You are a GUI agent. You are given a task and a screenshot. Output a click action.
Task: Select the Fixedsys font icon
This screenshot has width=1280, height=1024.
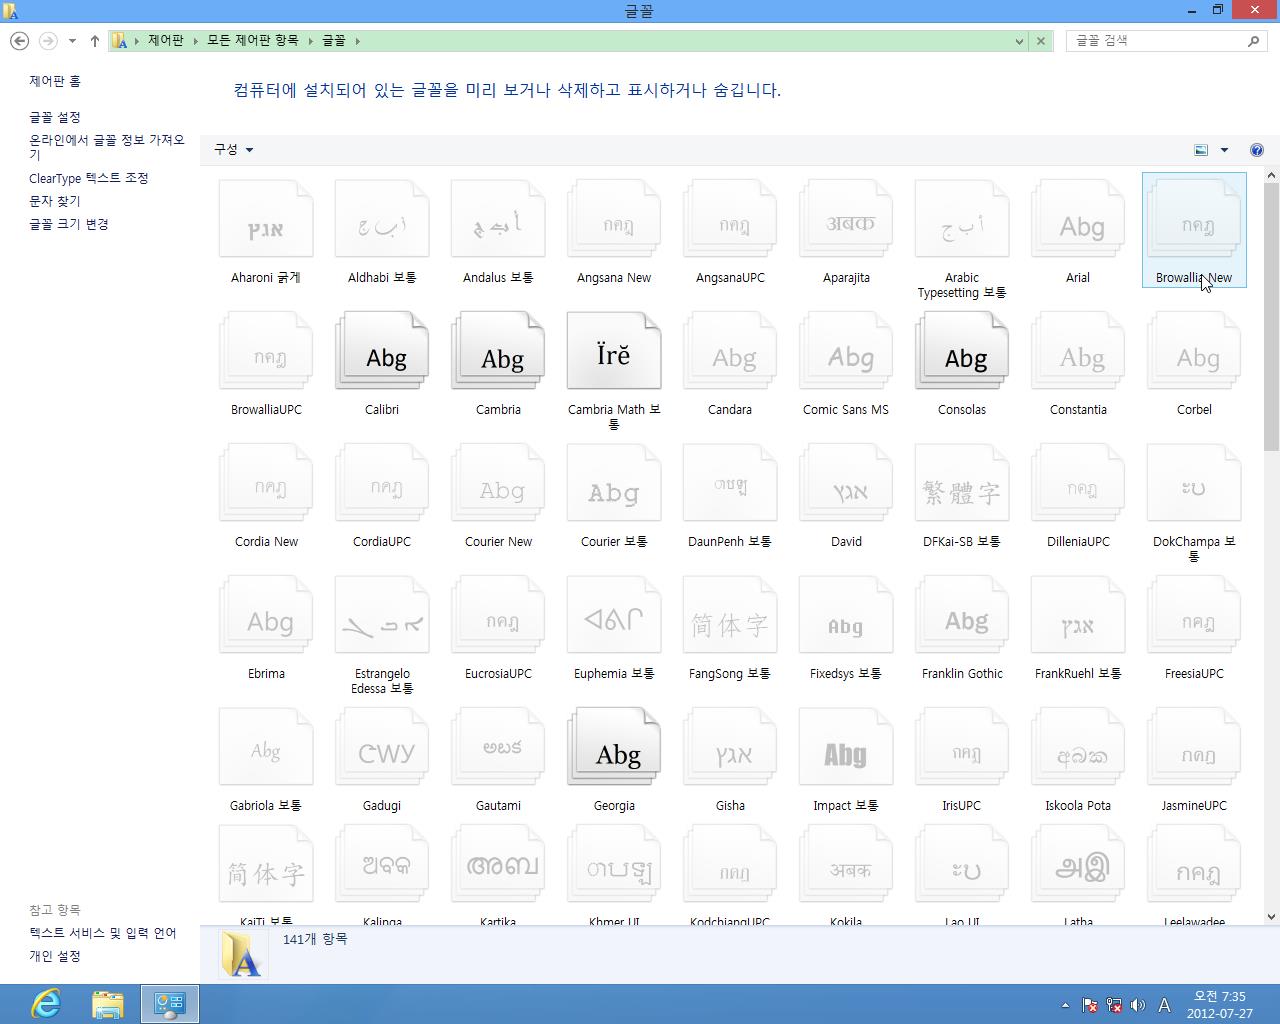click(x=846, y=616)
